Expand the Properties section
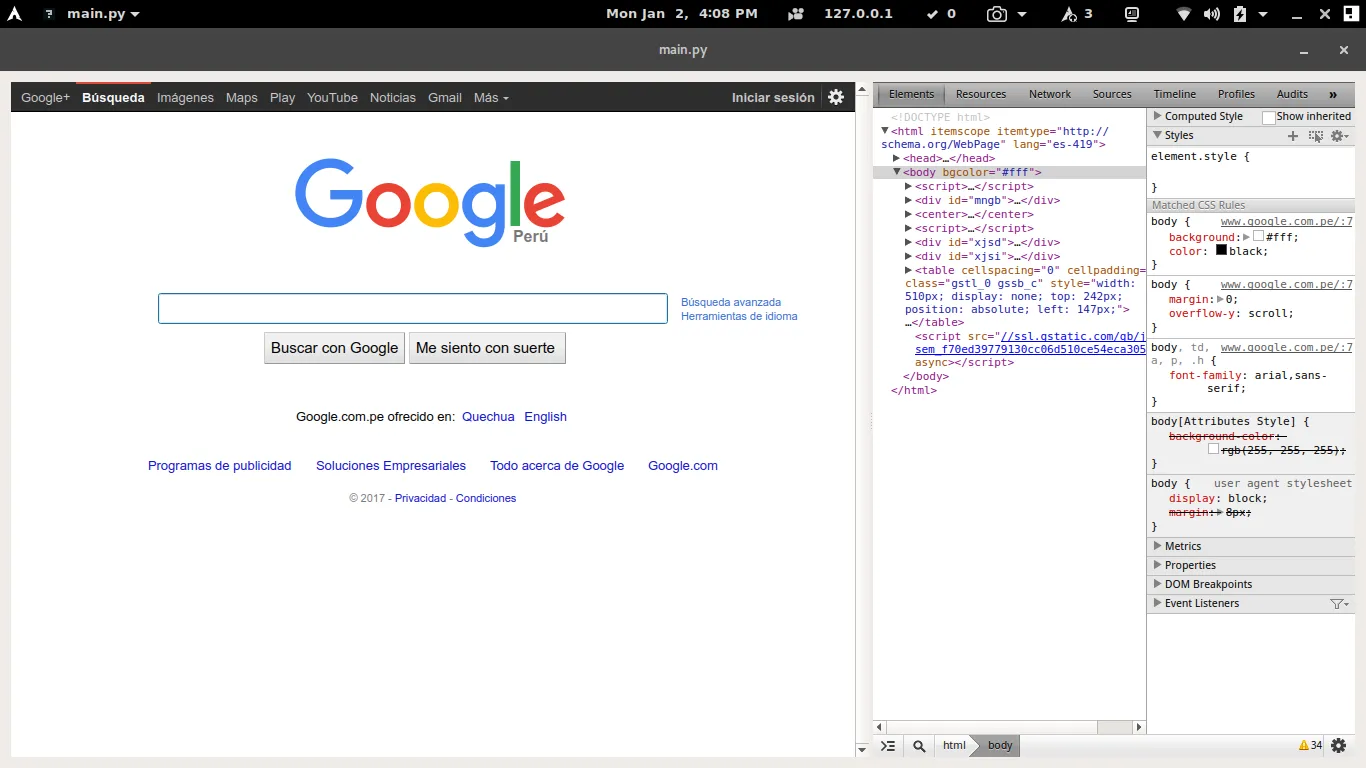 point(1157,565)
